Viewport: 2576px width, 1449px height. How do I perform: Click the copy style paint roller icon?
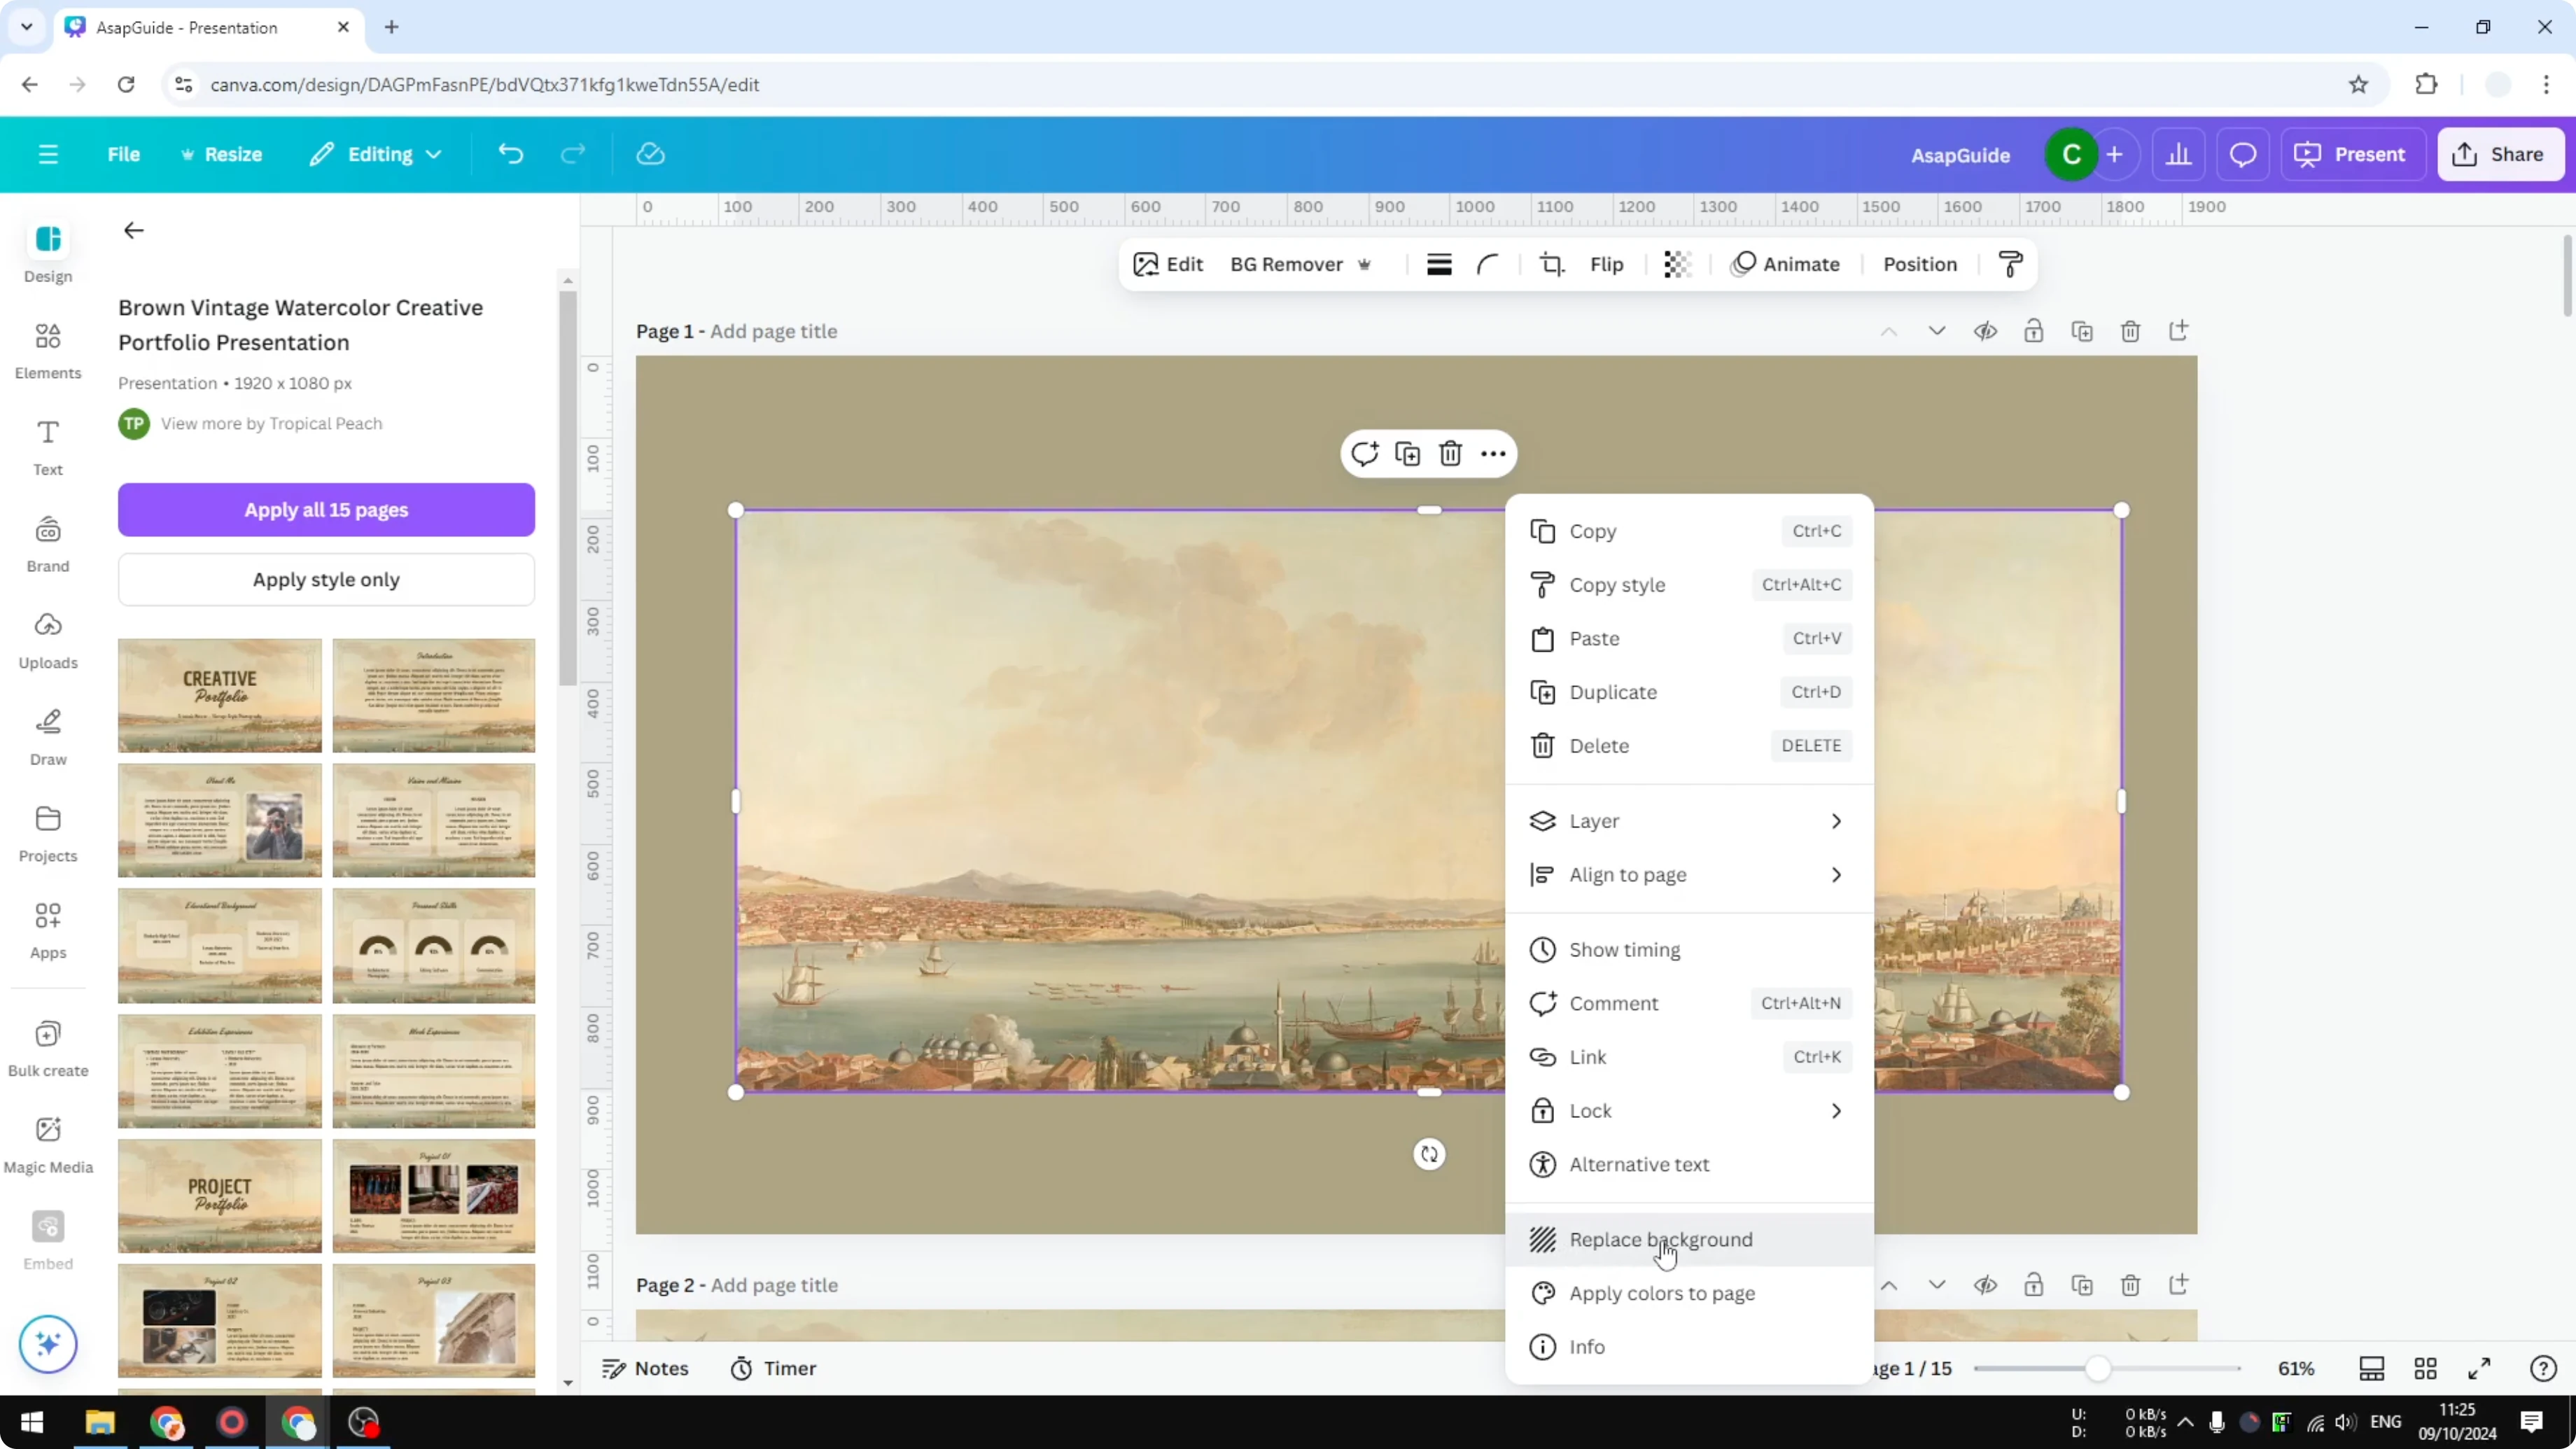[x=2010, y=264]
